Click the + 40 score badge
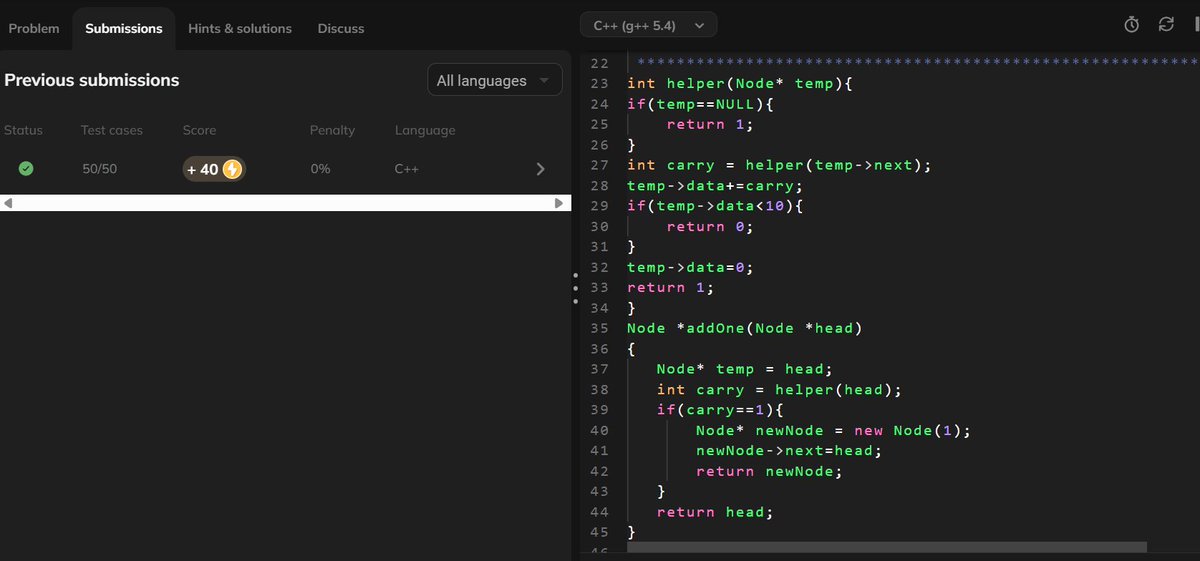The width and height of the screenshot is (1200, 561). (214, 169)
